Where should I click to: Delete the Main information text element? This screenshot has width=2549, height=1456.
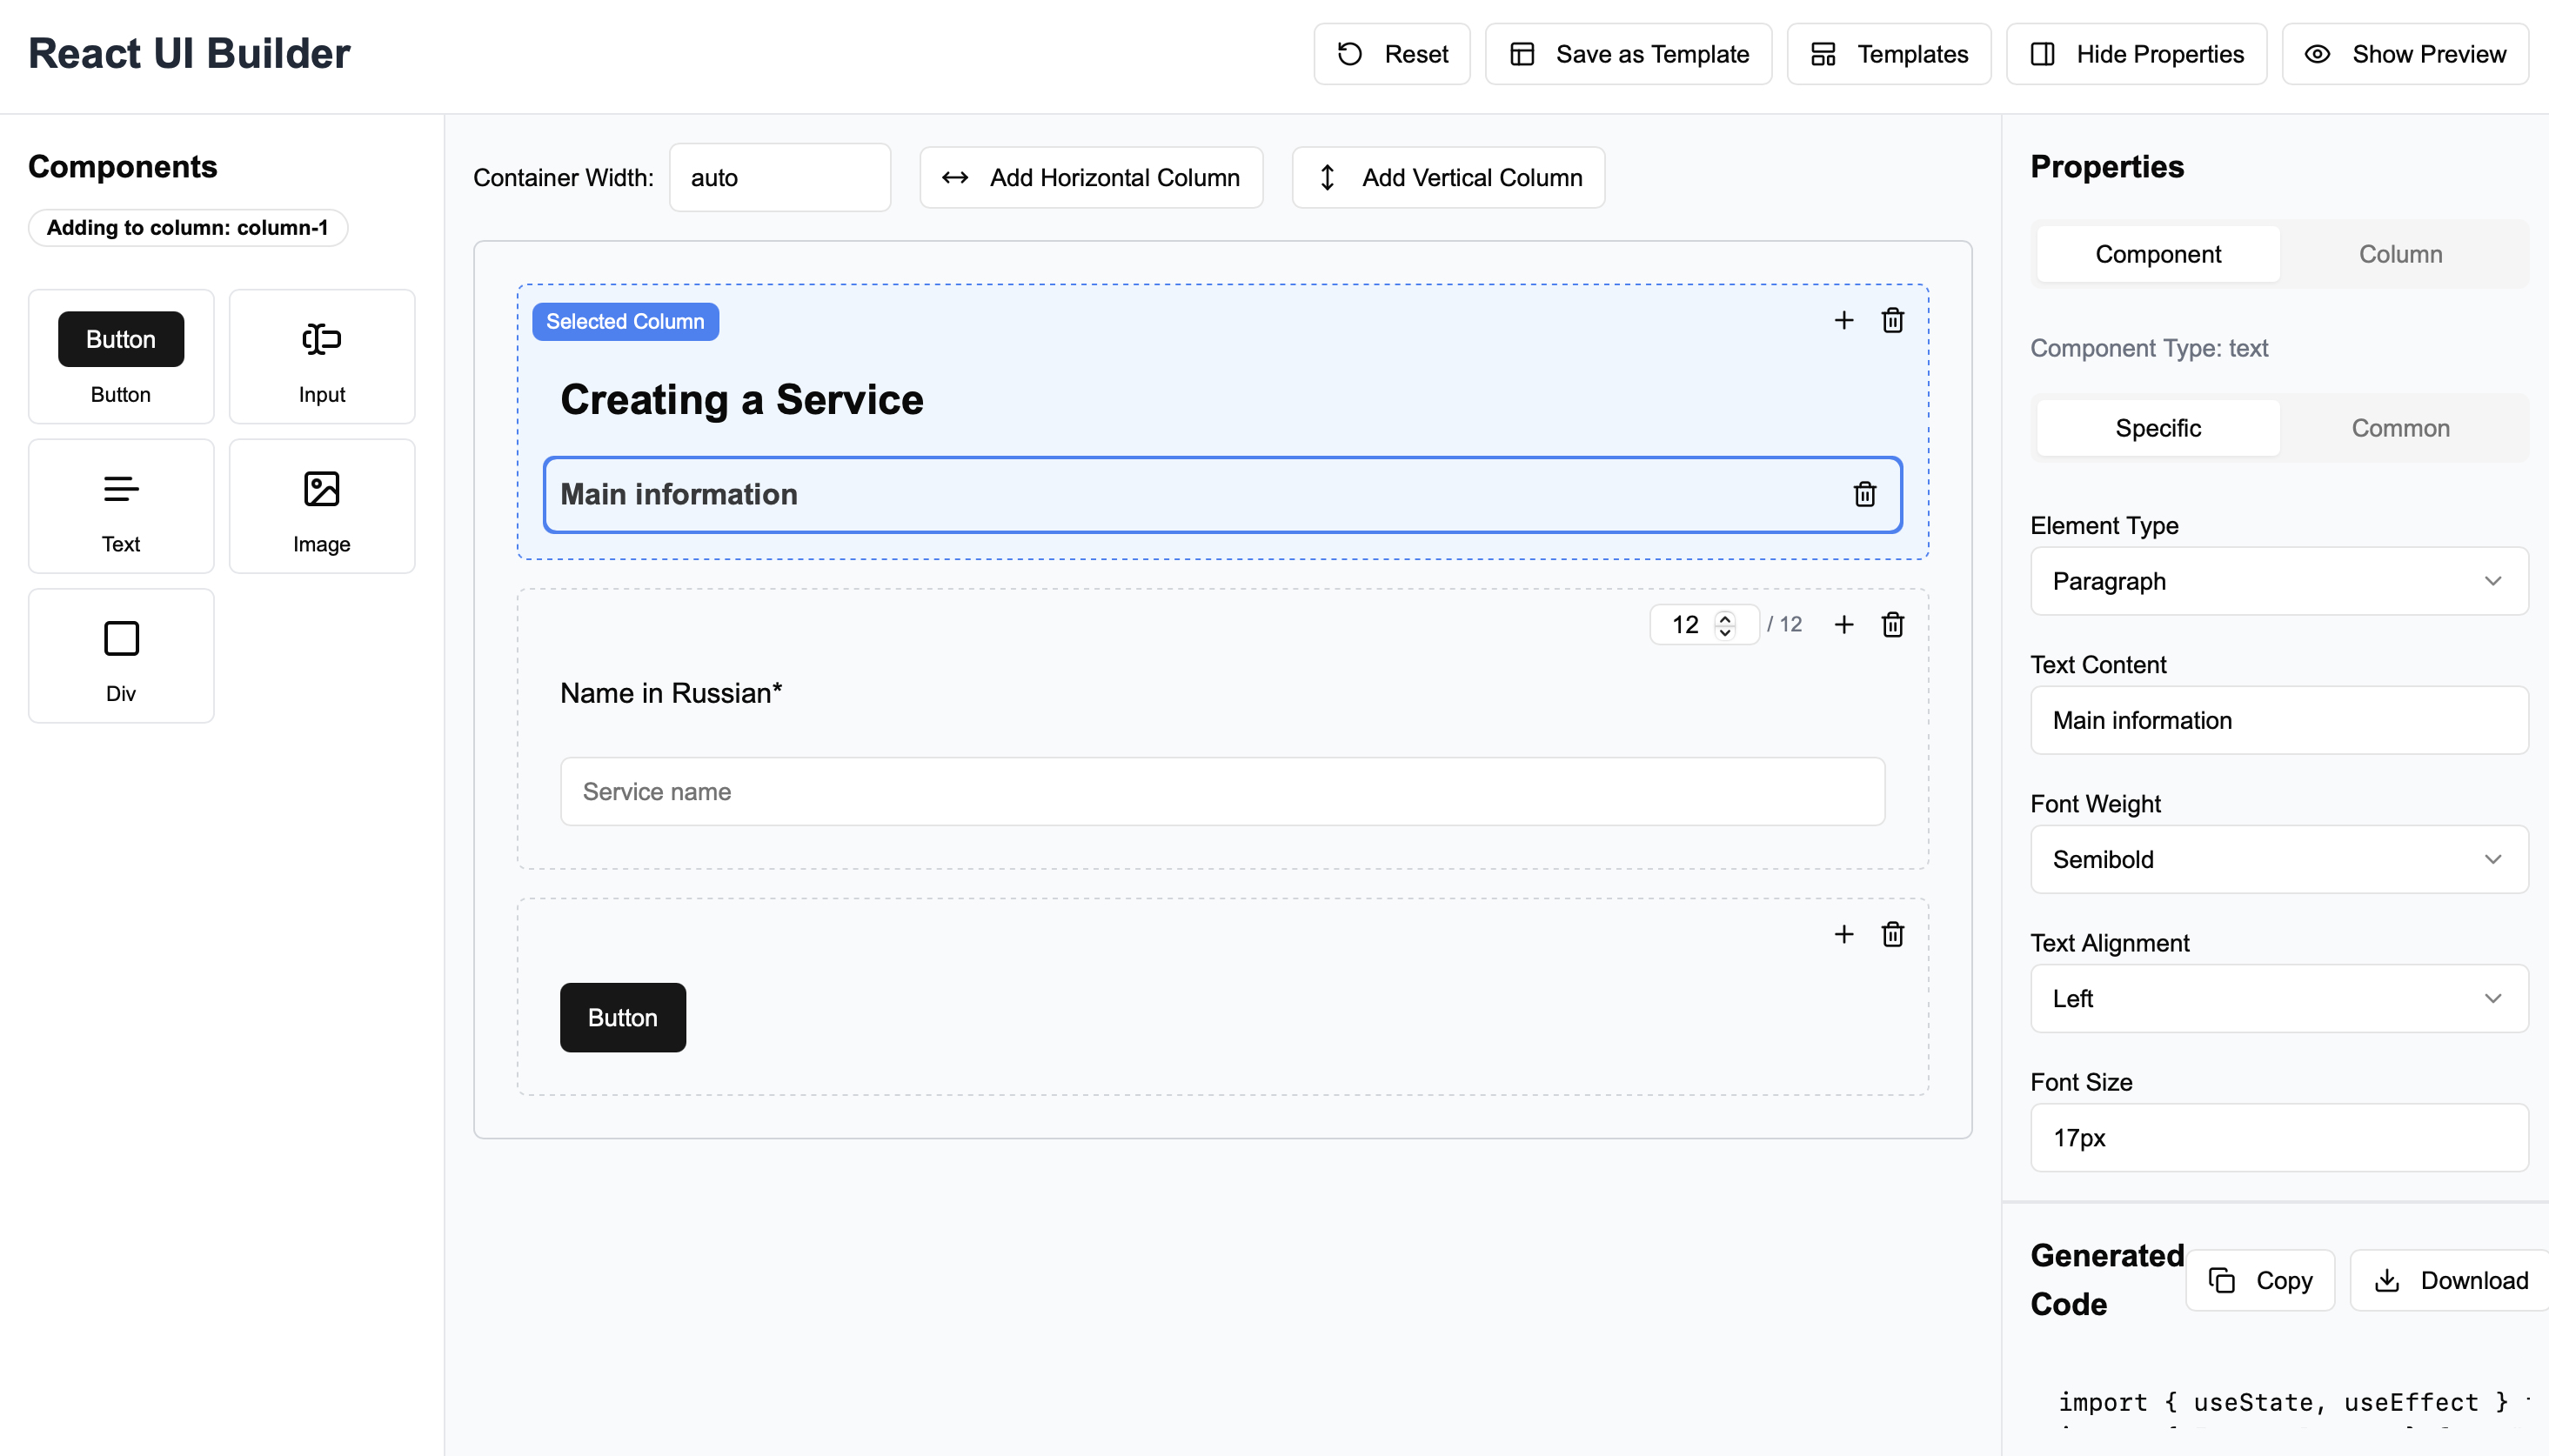pyautogui.click(x=1863, y=494)
